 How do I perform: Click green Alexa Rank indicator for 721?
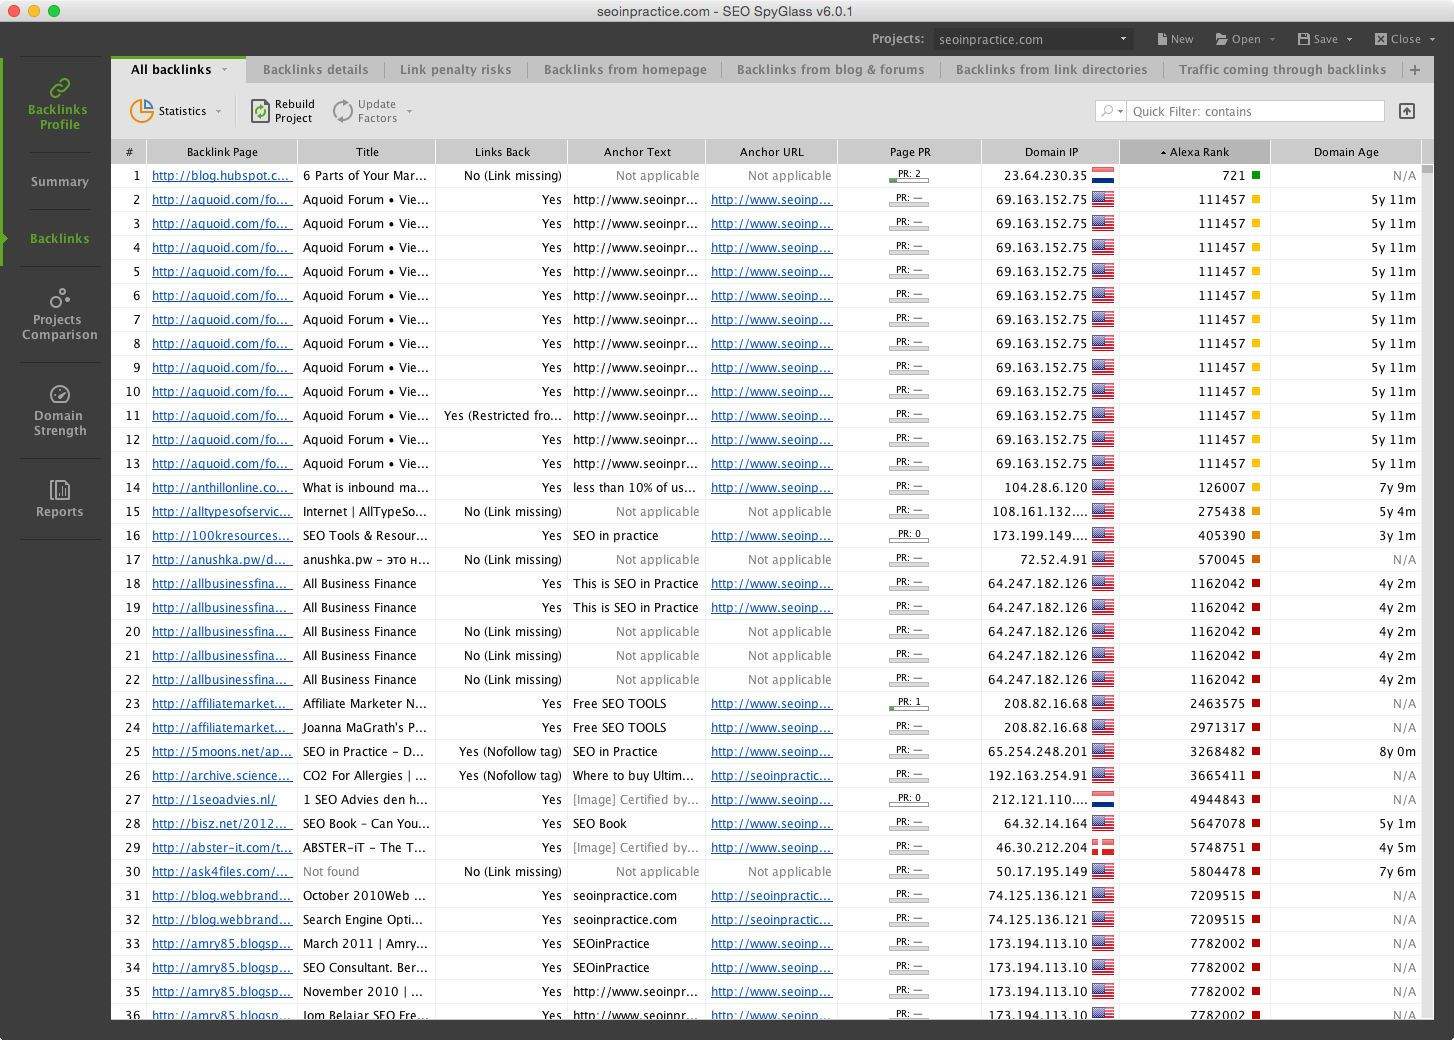pyautogui.click(x=1256, y=176)
